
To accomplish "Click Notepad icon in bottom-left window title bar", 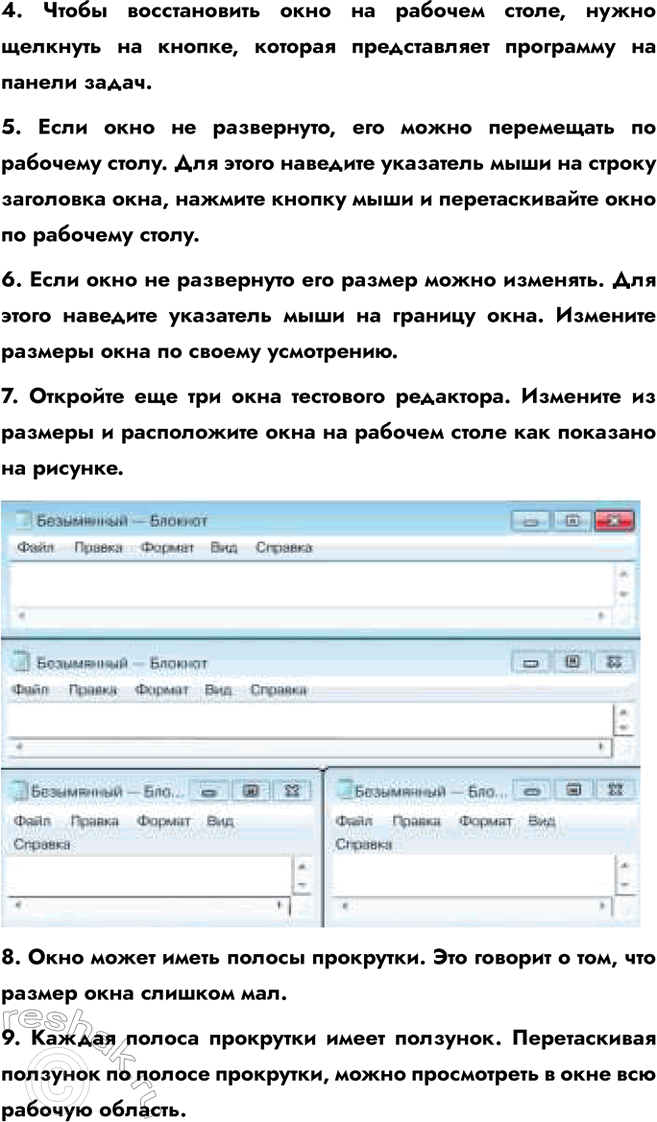I will 19,791.
